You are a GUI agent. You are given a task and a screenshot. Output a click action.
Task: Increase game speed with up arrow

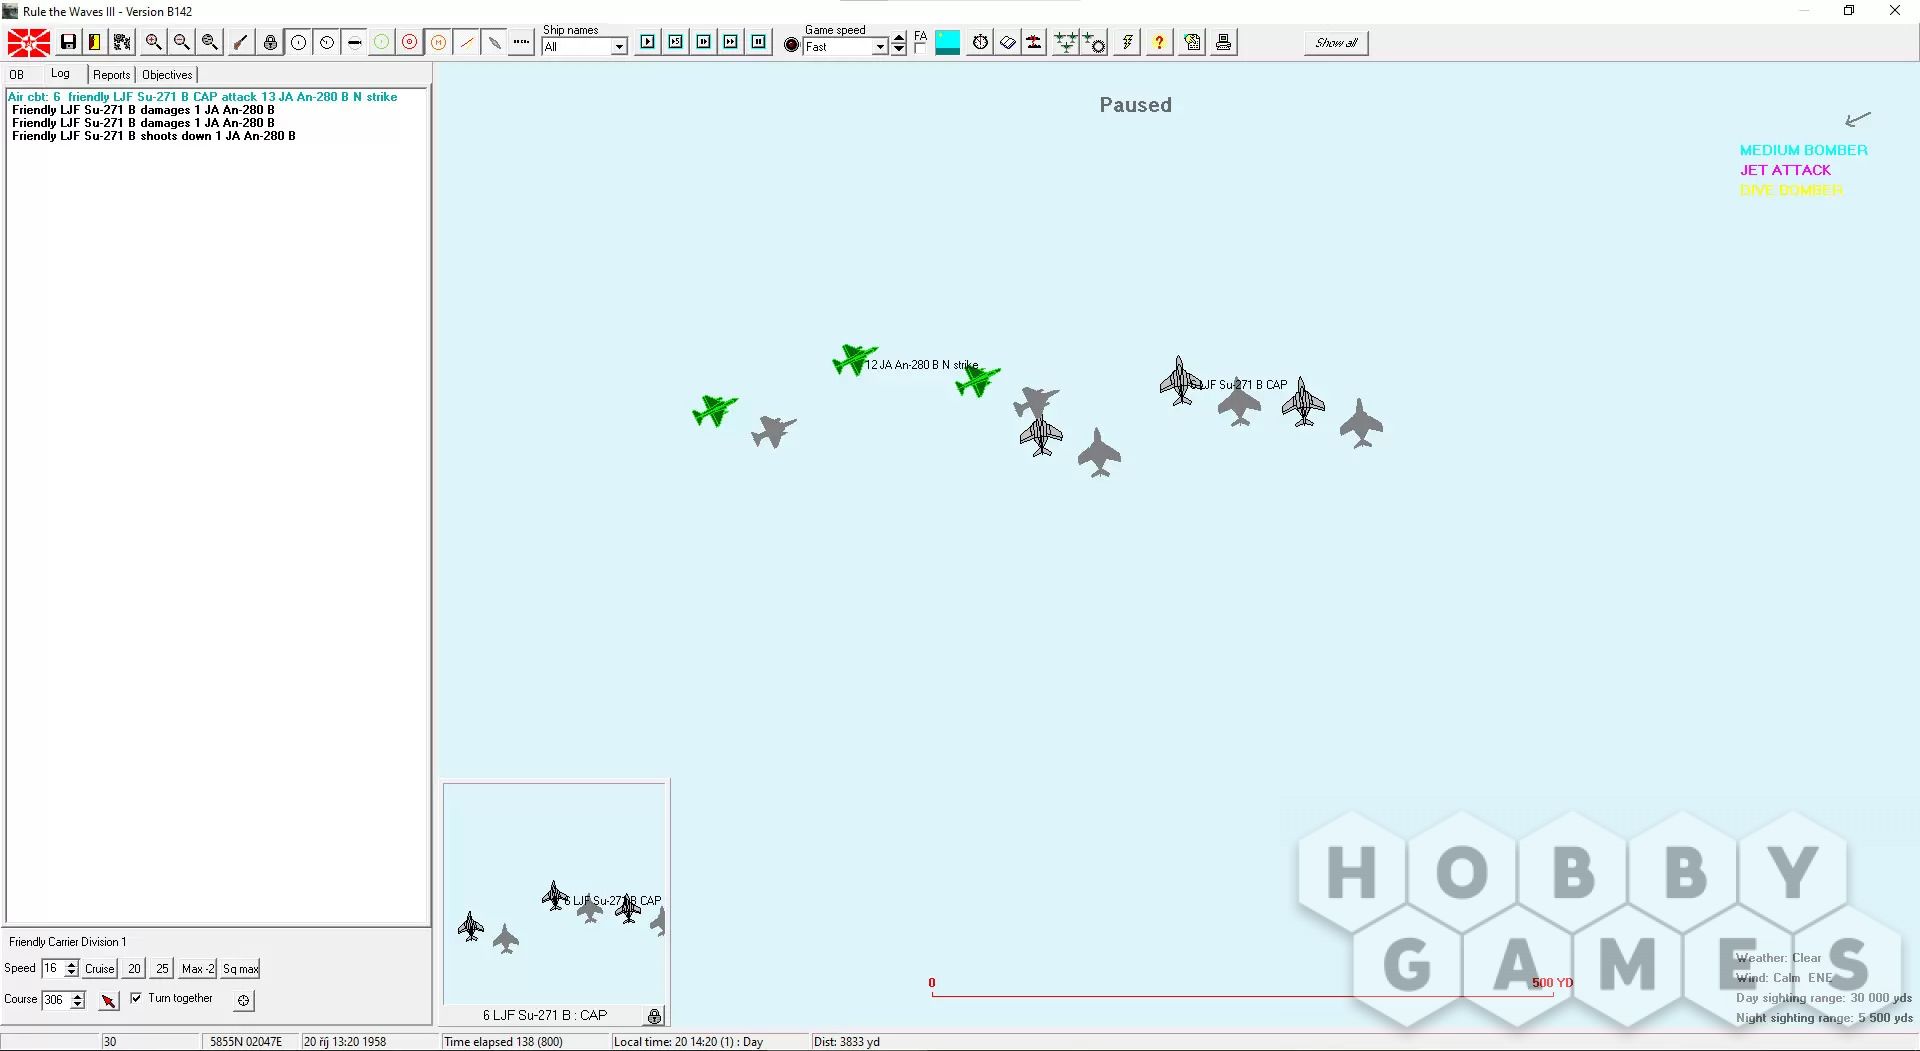click(899, 39)
